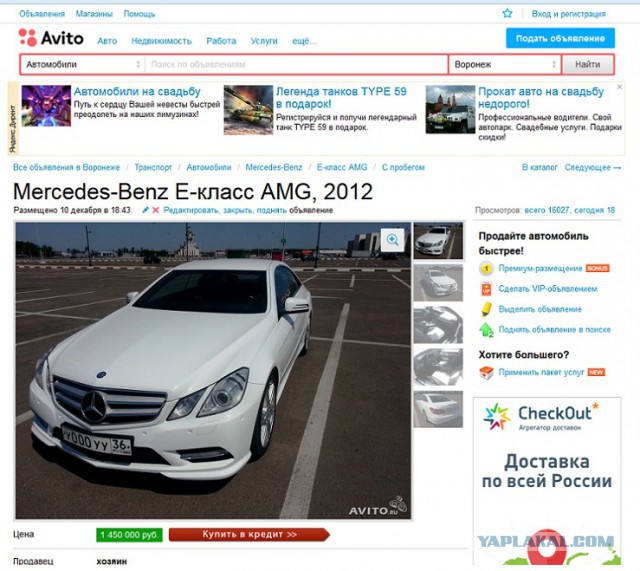Click the limousine ad thumbnail
Screen dimensions: 640x571
tap(46, 106)
